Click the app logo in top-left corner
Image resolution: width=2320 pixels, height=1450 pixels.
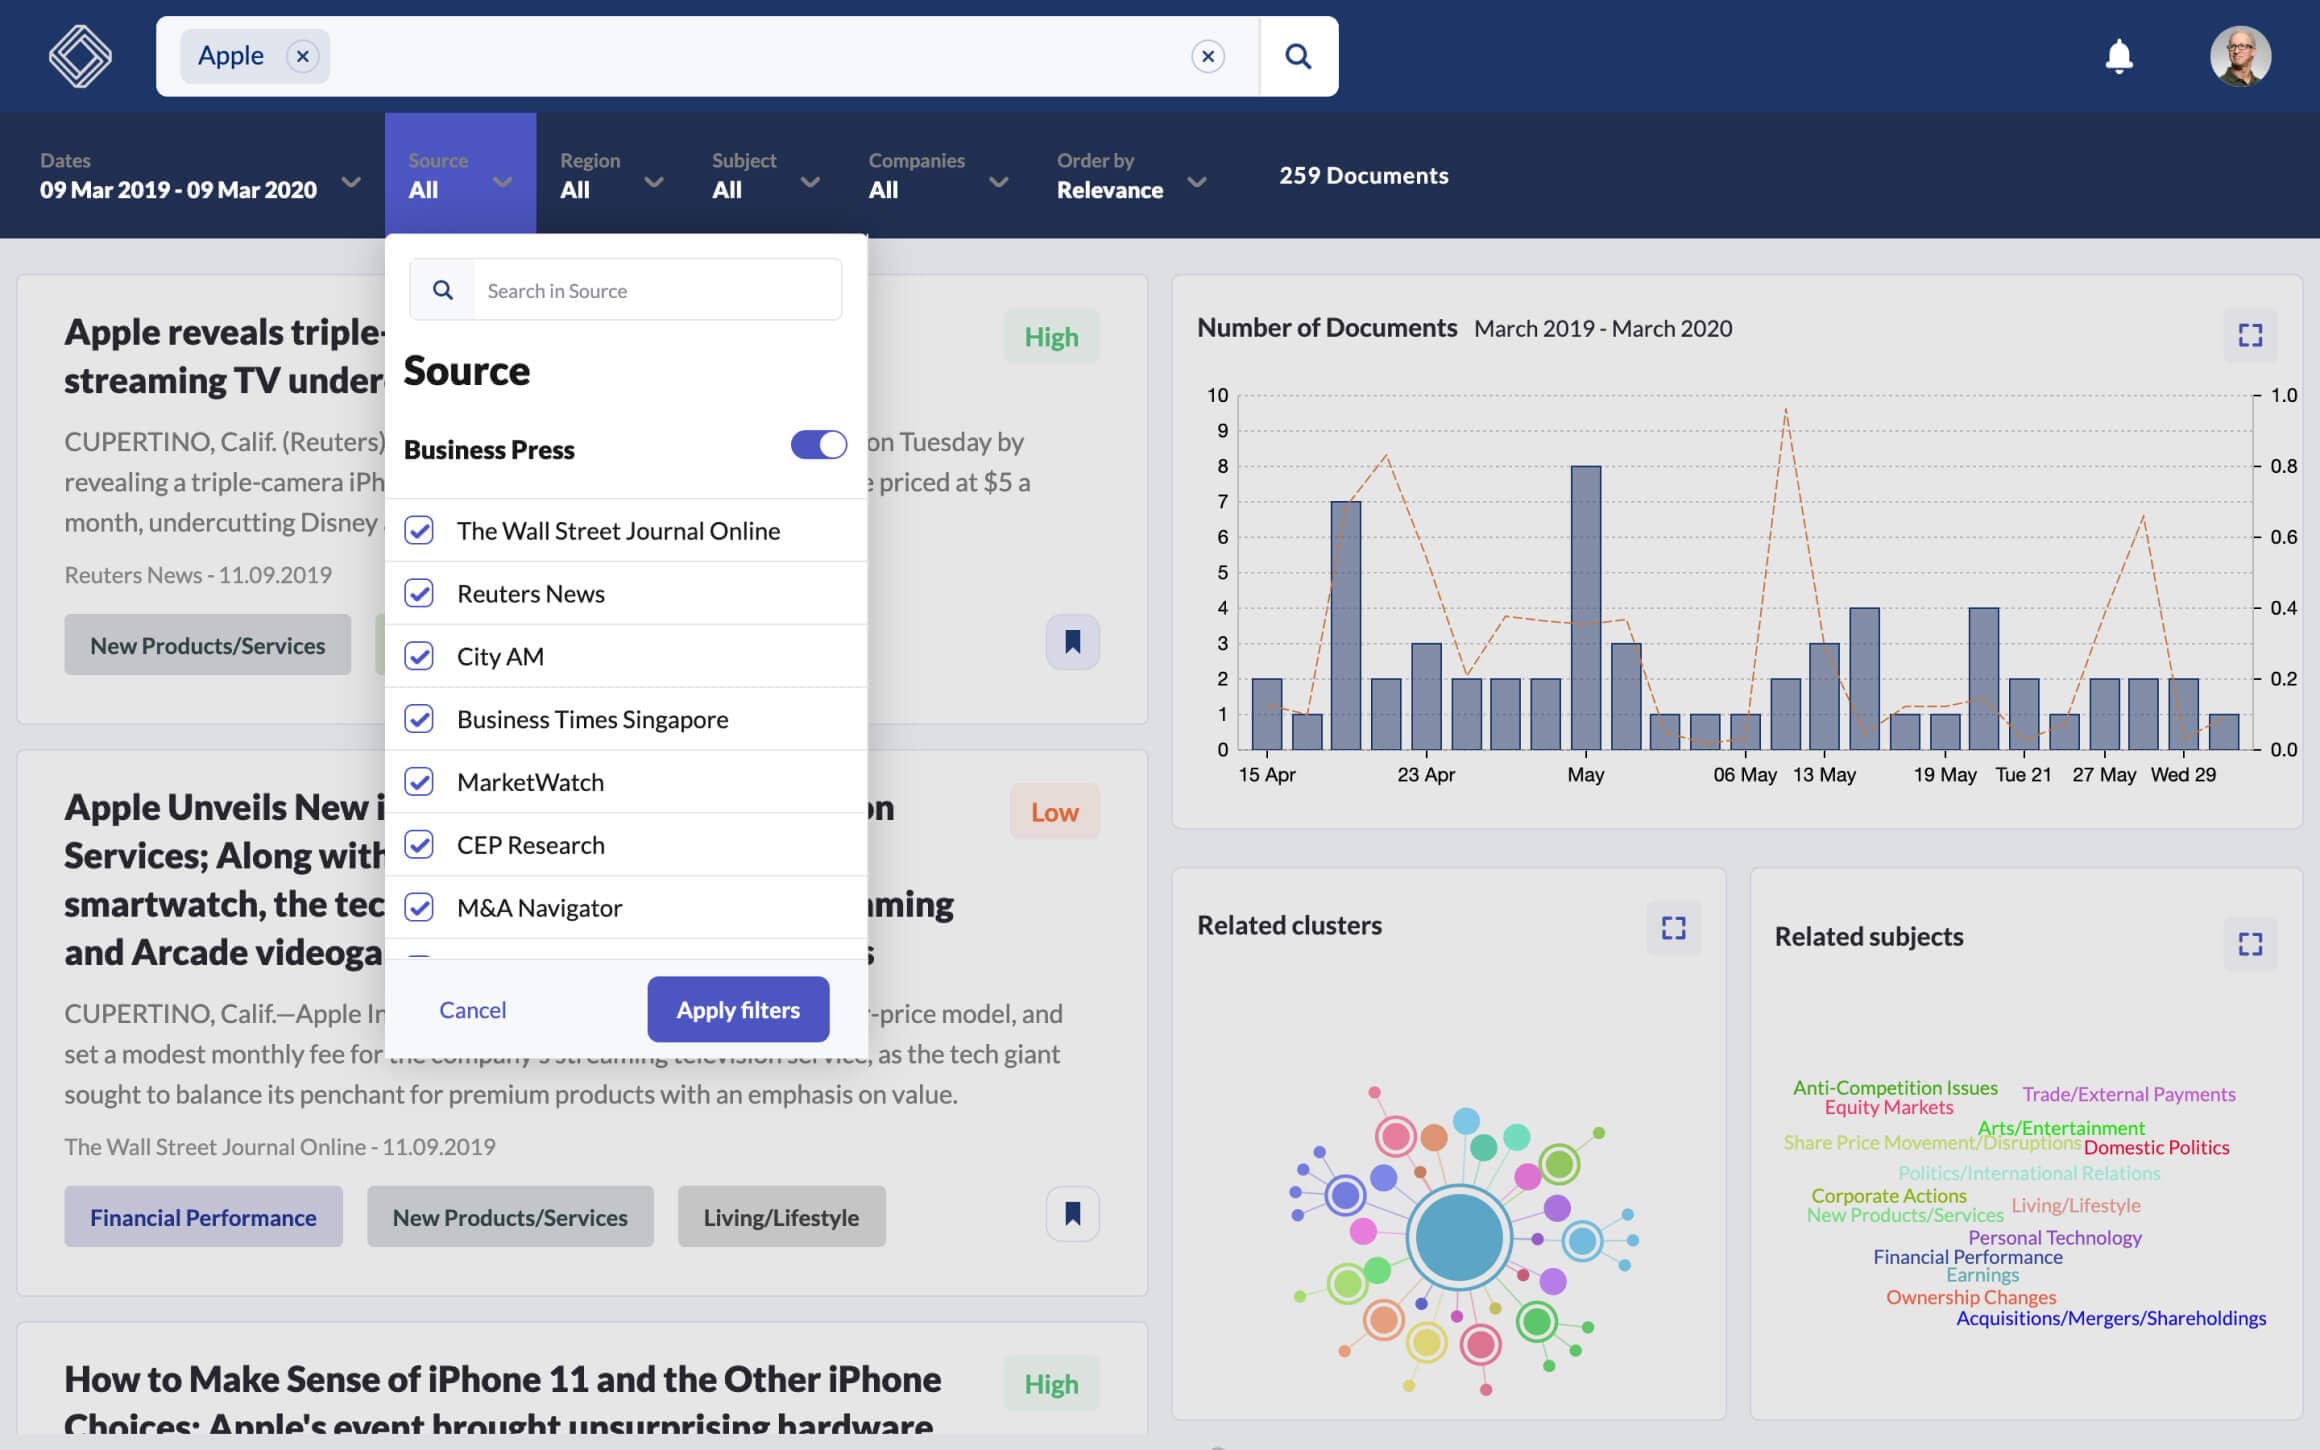(82, 55)
